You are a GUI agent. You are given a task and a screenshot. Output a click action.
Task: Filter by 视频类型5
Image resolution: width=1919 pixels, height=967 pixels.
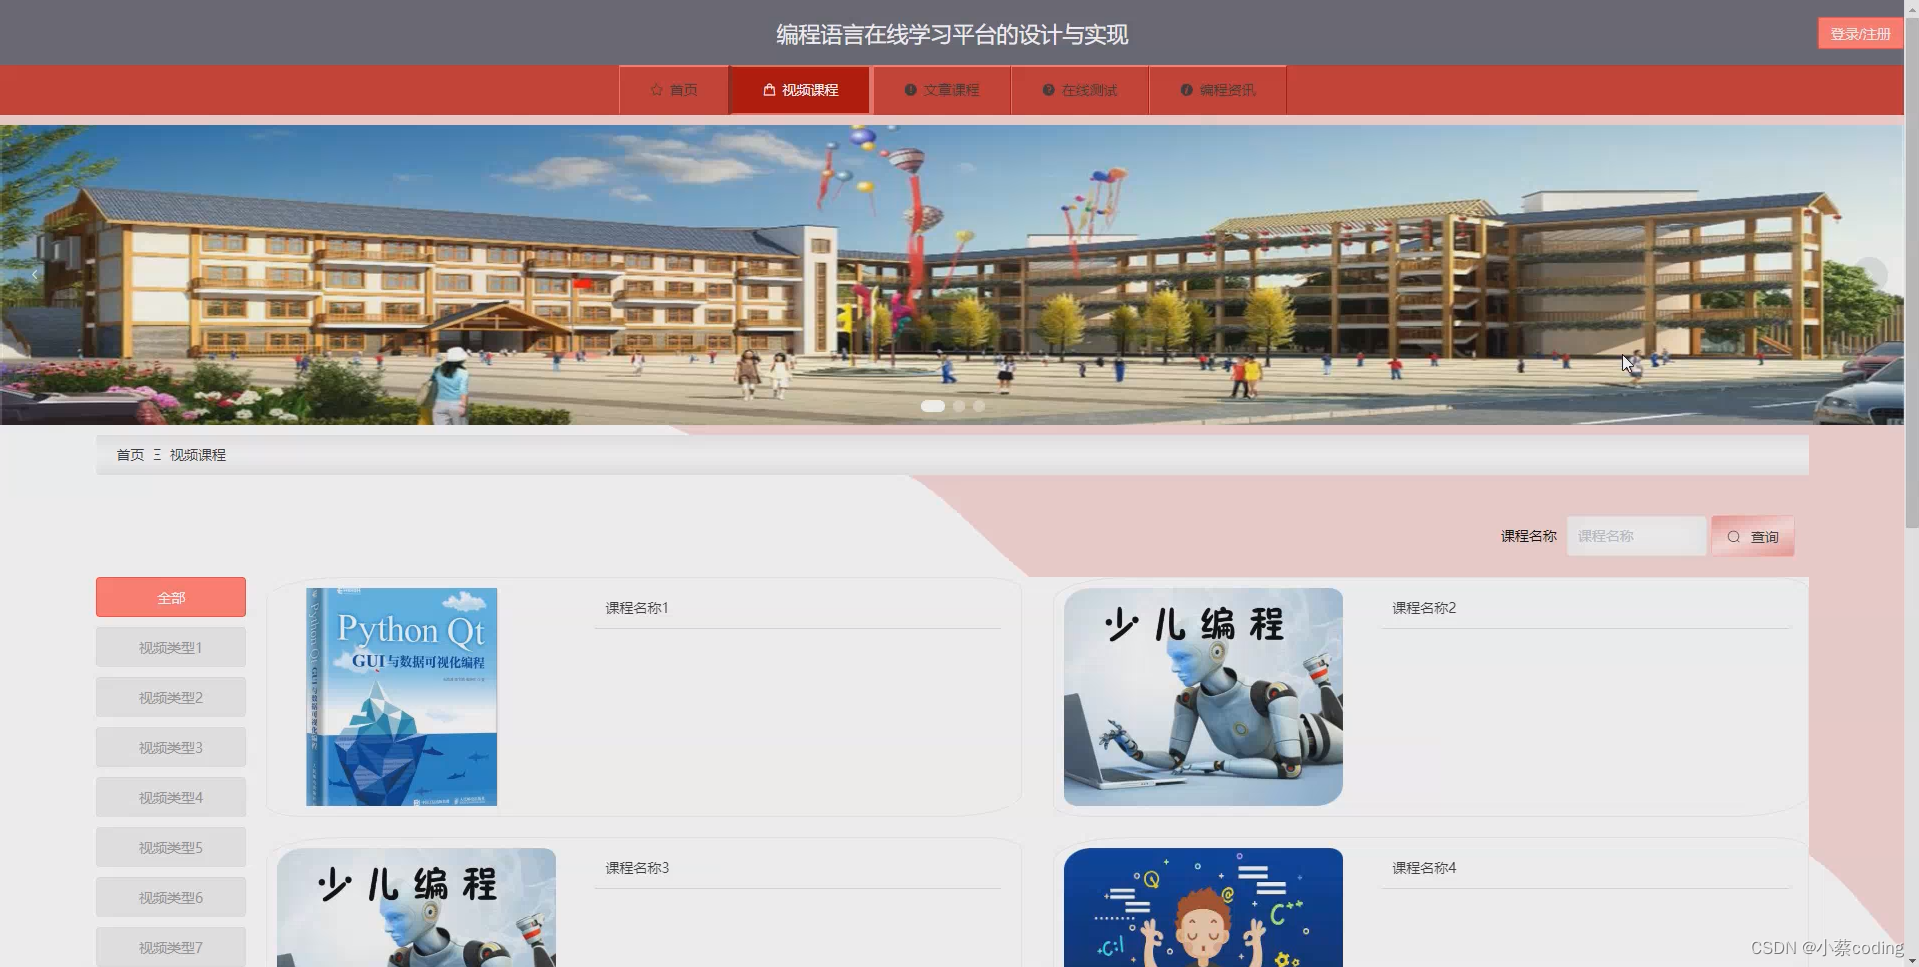click(x=171, y=847)
